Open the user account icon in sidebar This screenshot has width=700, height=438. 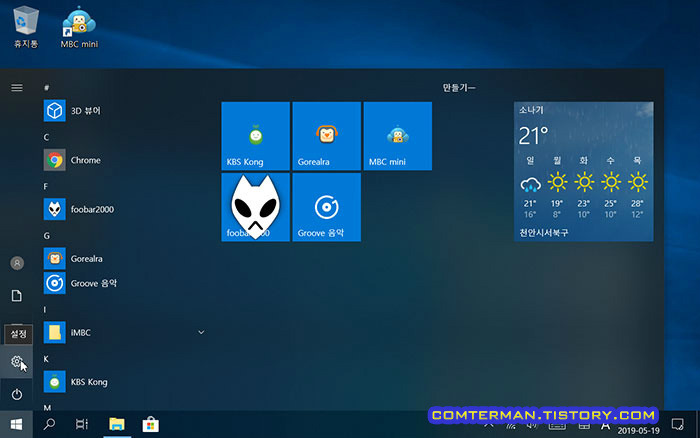[x=17, y=263]
